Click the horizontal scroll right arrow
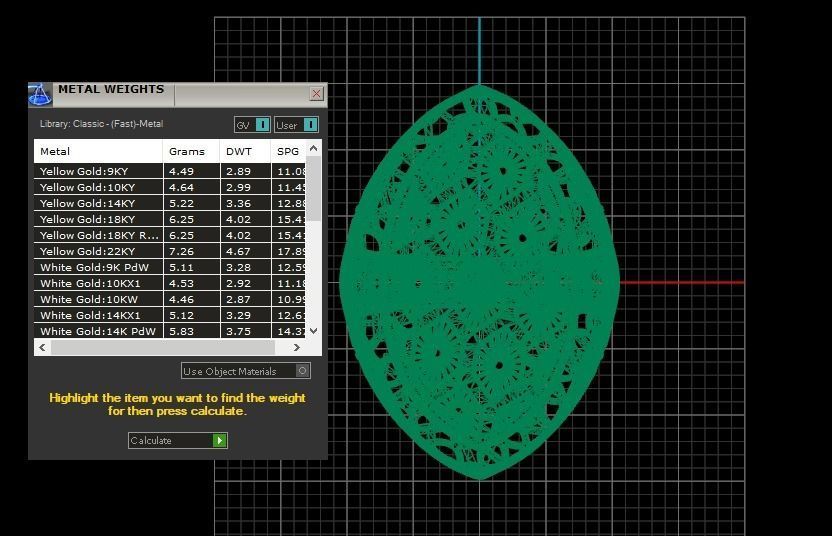Image resolution: width=832 pixels, height=536 pixels. tap(297, 347)
